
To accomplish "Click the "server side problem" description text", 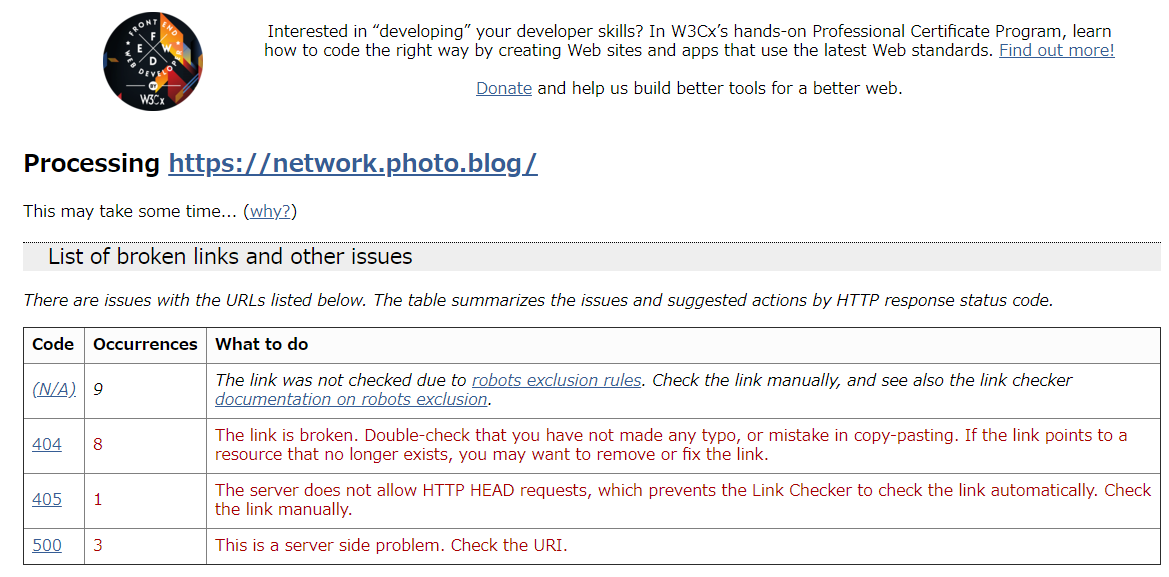I will pyautogui.click(x=391, y=545).
